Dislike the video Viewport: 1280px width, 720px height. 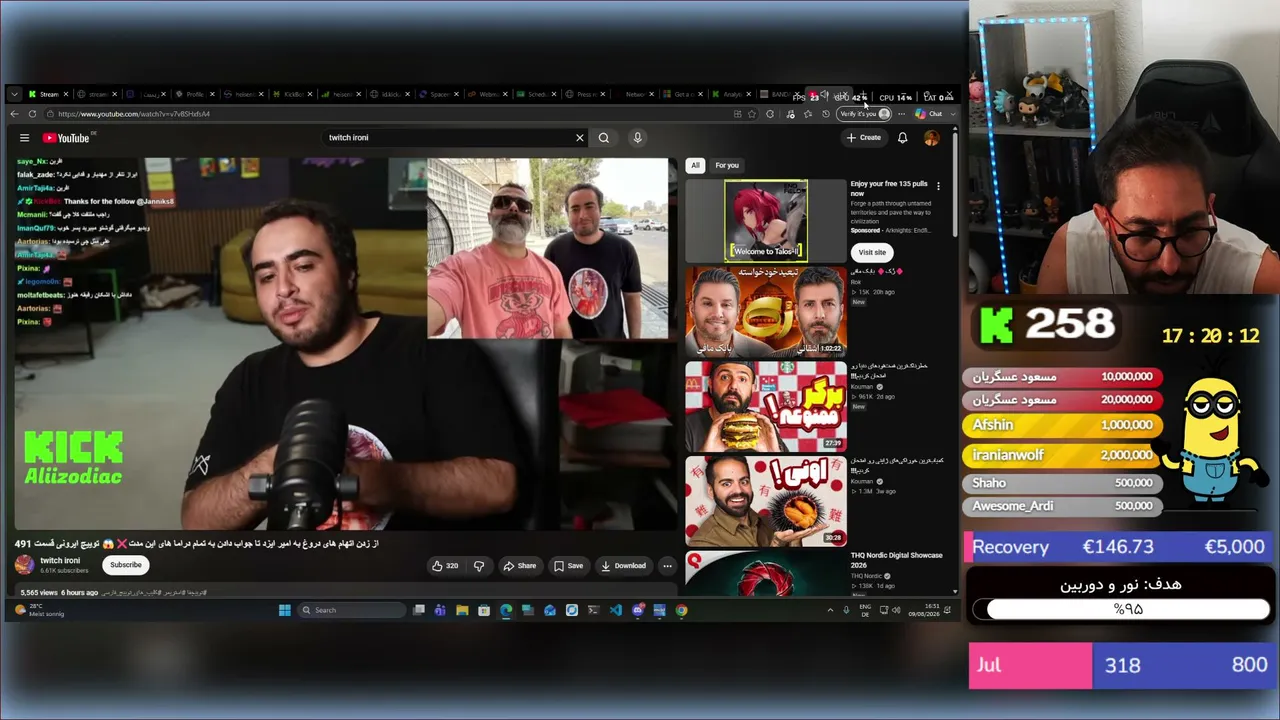(479, 566)
